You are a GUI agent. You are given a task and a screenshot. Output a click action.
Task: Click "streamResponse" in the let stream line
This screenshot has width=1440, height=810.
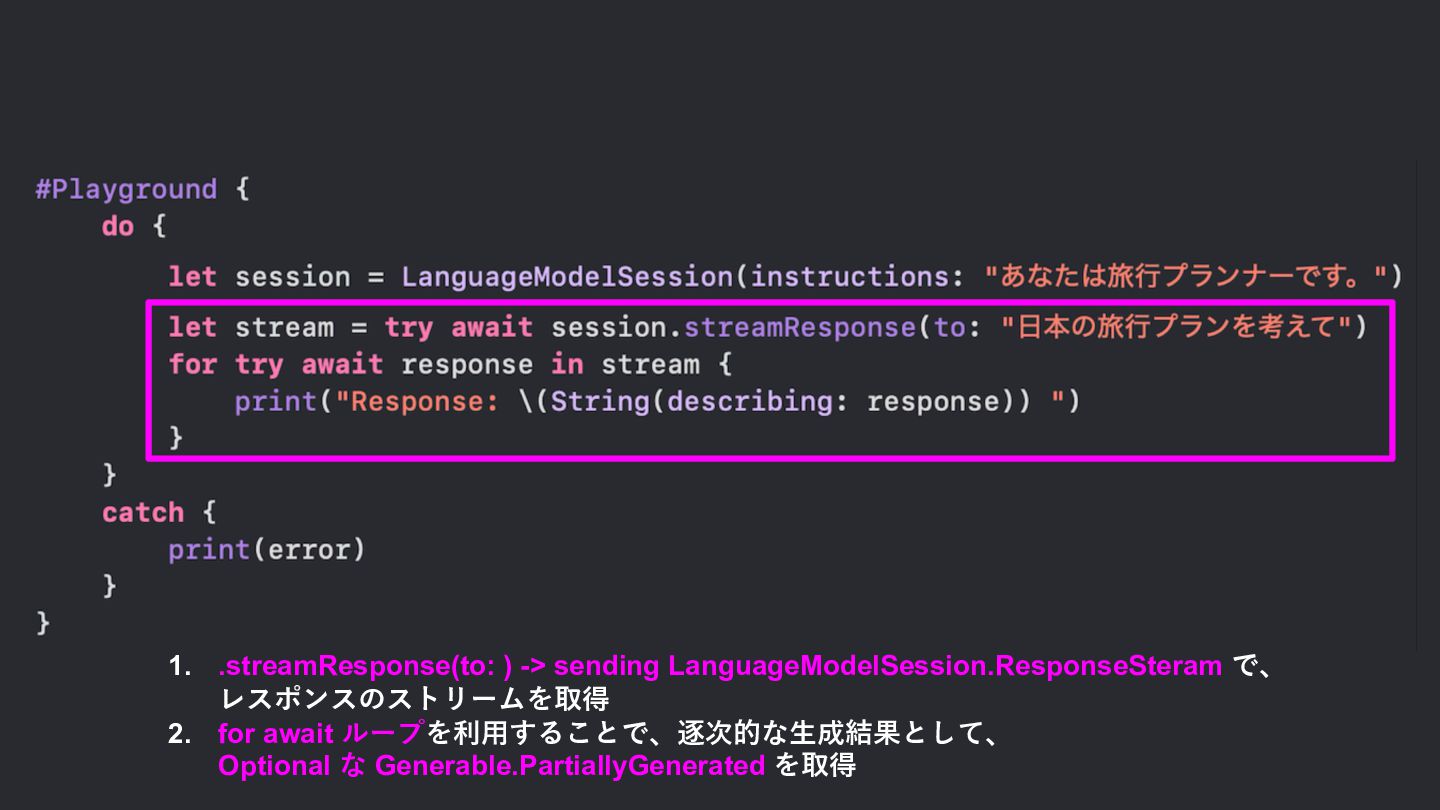801,326
